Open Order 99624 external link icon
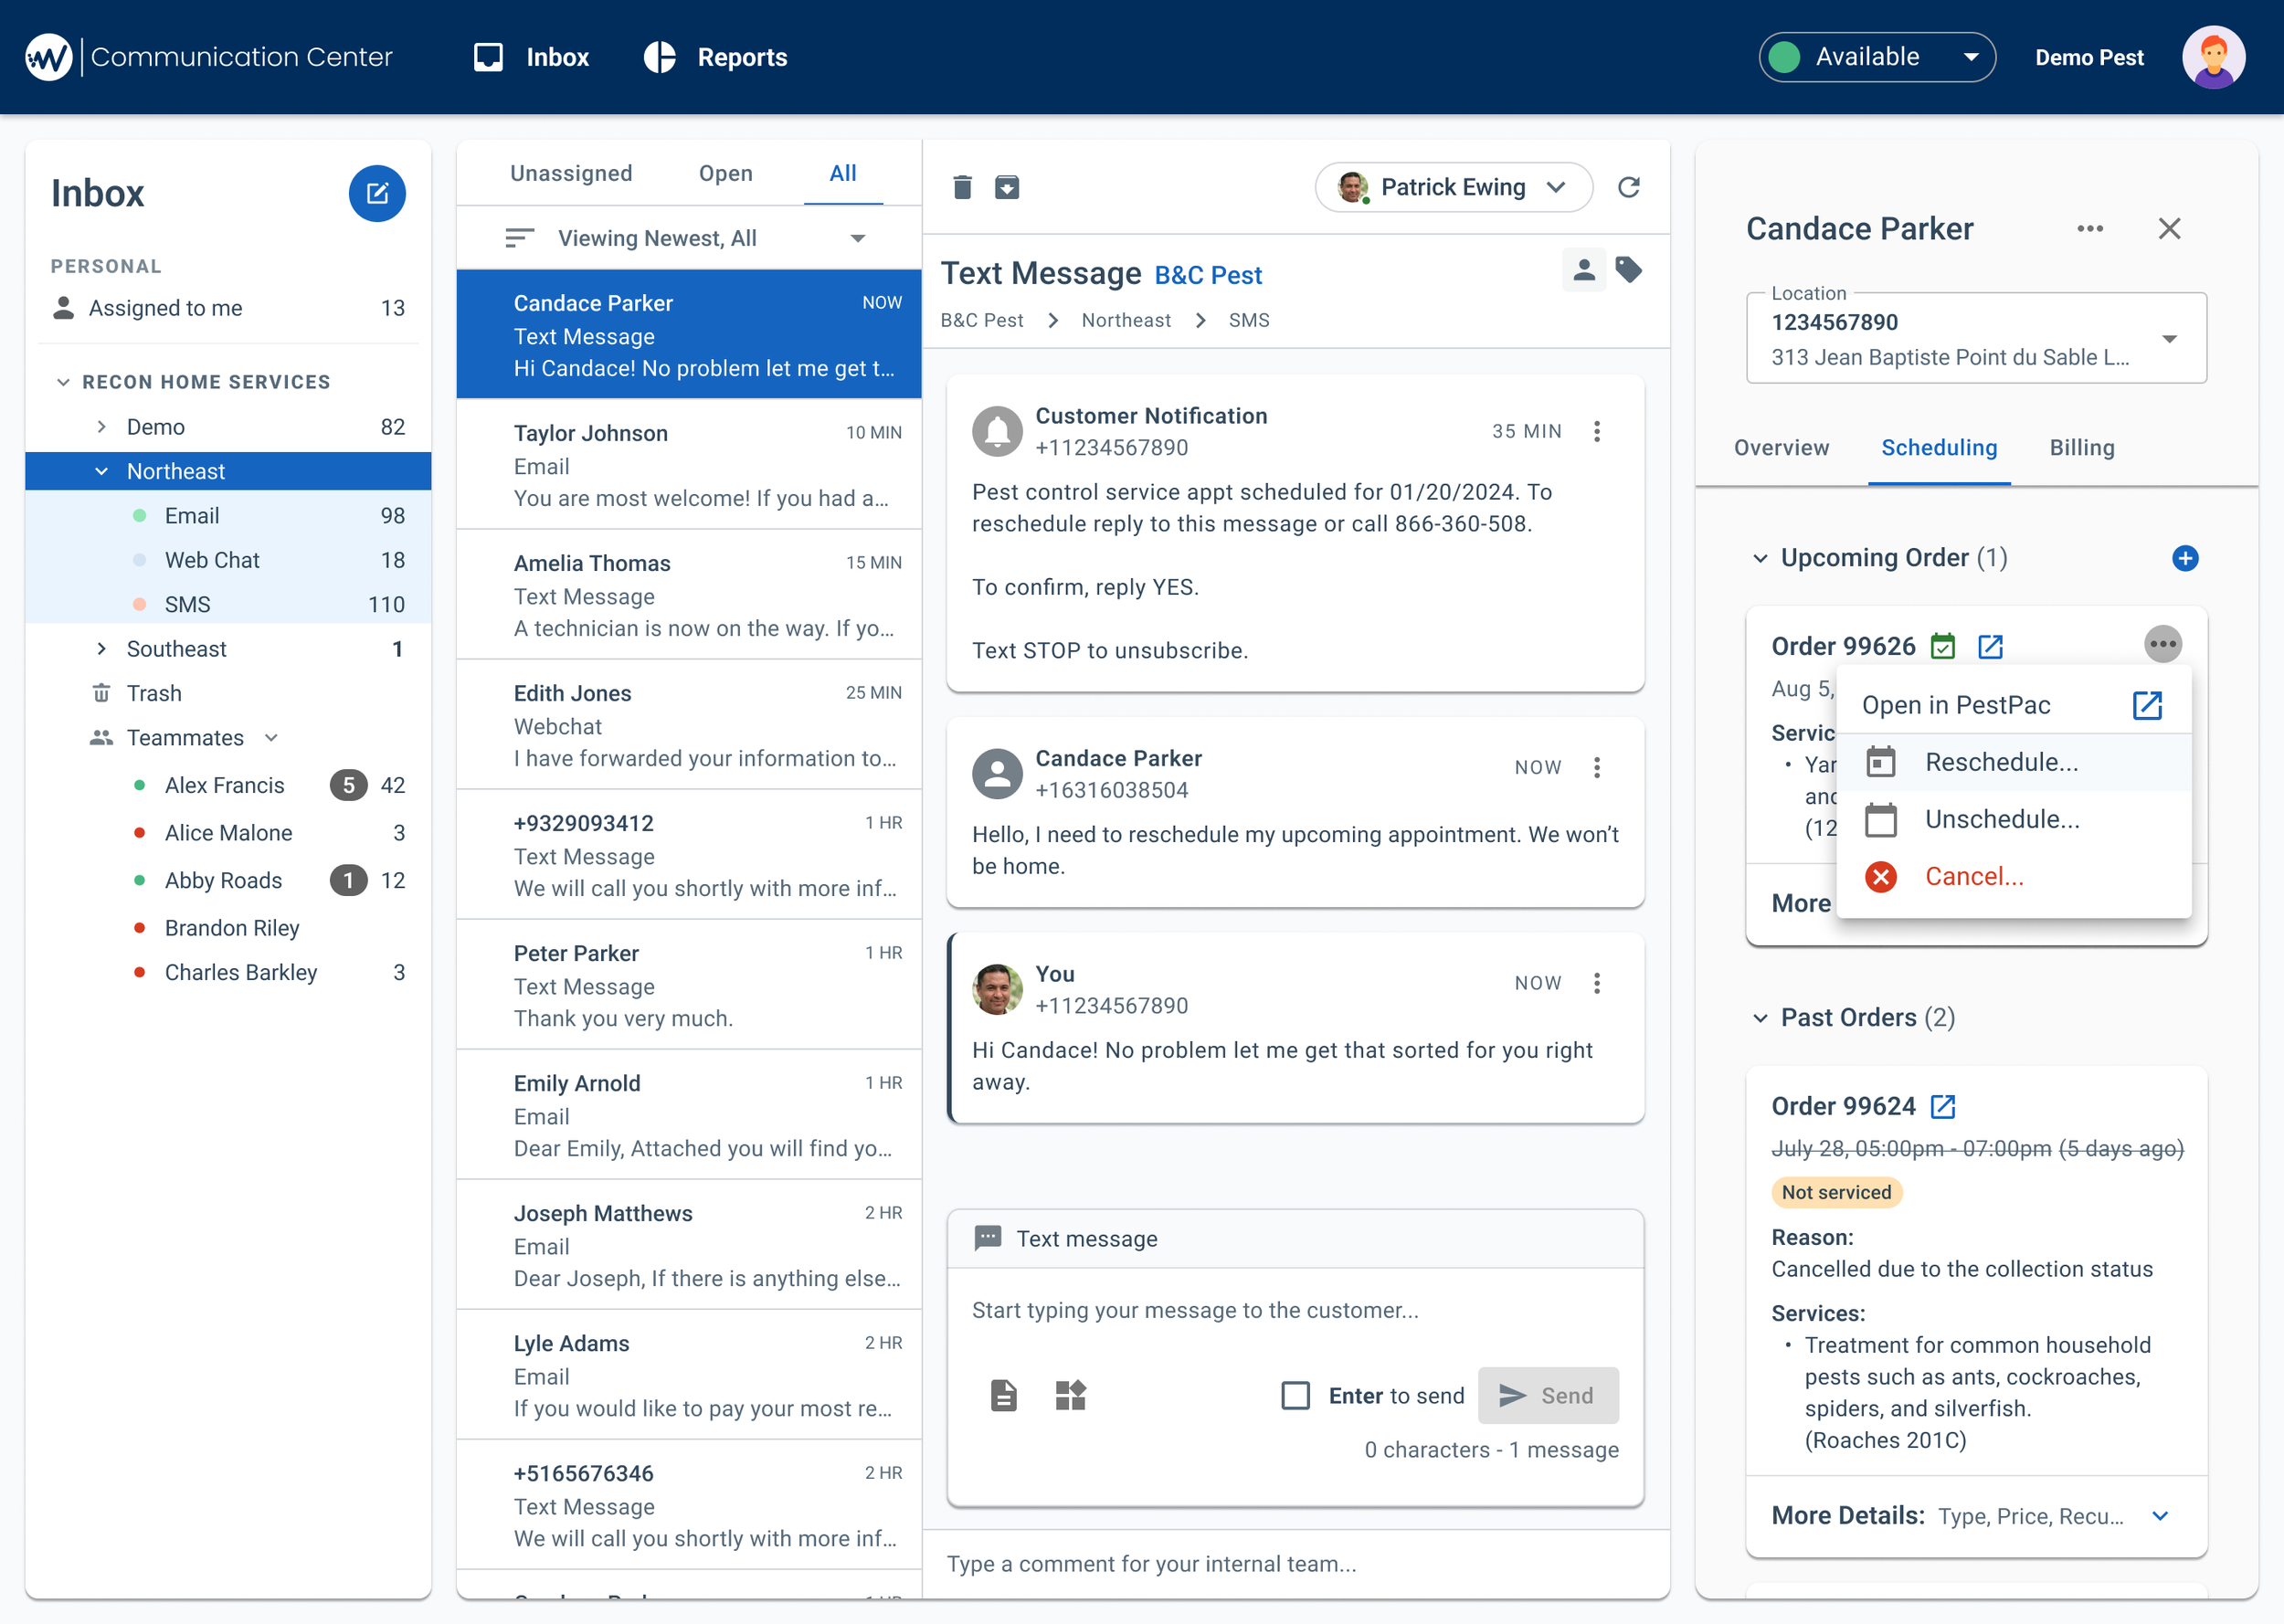Image resolution: width=2284 pixels, height=1624 pixels. (x=1943, y=1106)
